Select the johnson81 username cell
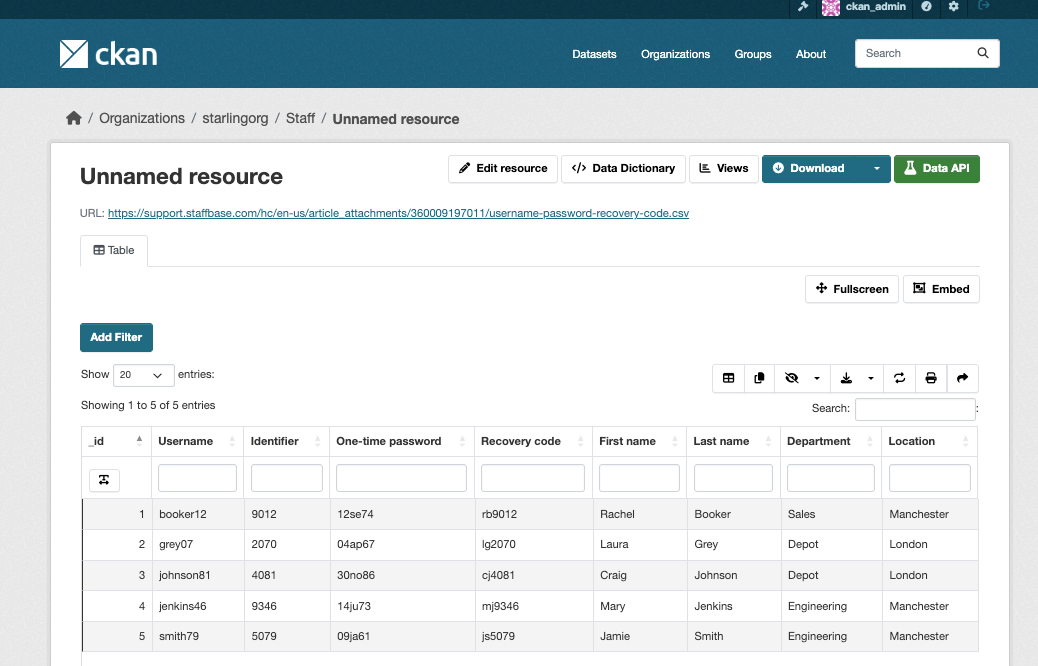 click(x=198, y=575)
